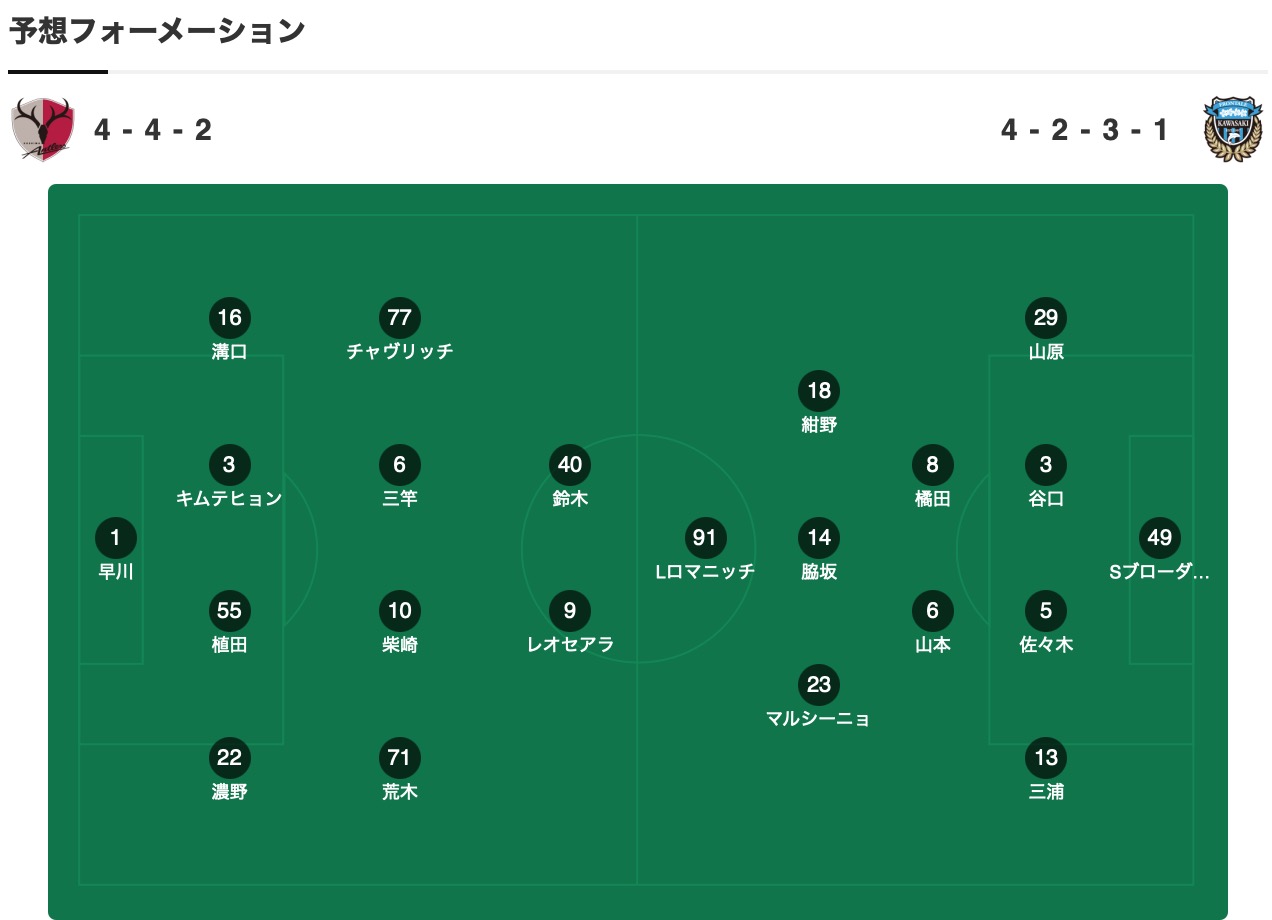
Task: Select player number 9 レオセアラ badge
Action: point(569,611)
